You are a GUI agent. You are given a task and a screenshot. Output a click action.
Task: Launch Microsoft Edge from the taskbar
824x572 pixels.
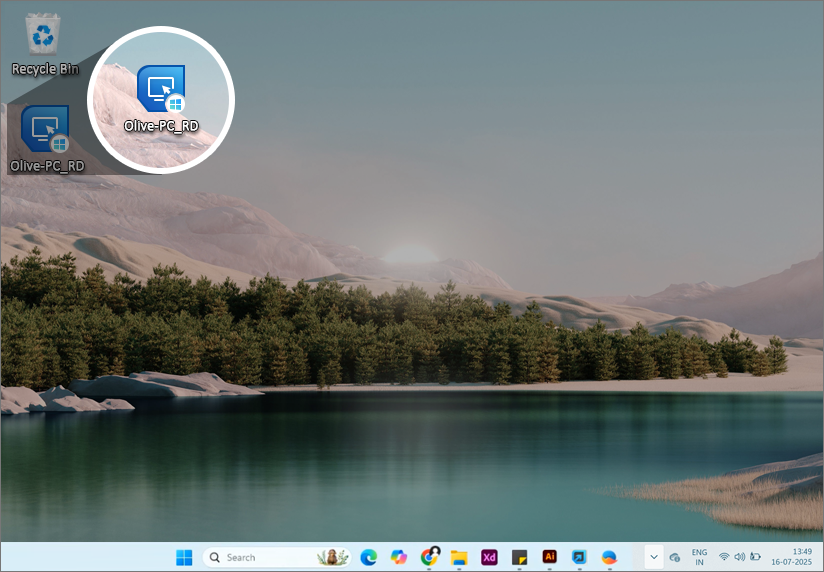[x=368, y=557]
